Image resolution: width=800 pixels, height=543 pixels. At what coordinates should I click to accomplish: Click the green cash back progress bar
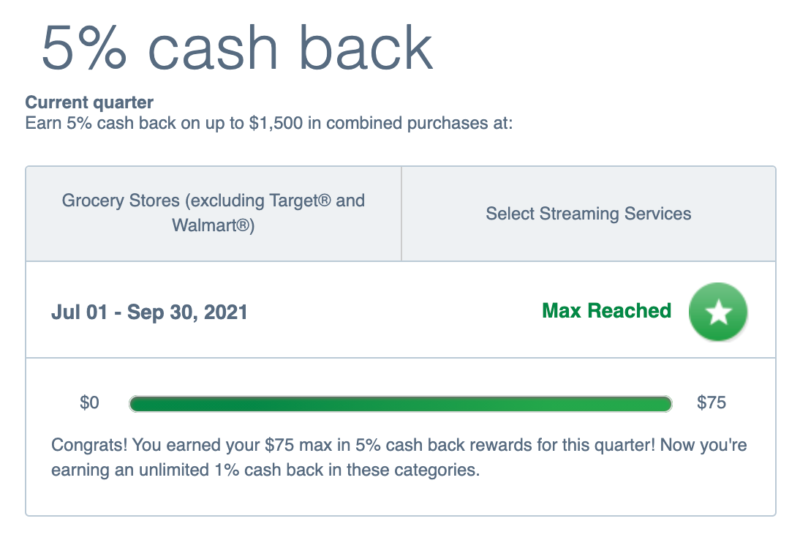[400, 404]
